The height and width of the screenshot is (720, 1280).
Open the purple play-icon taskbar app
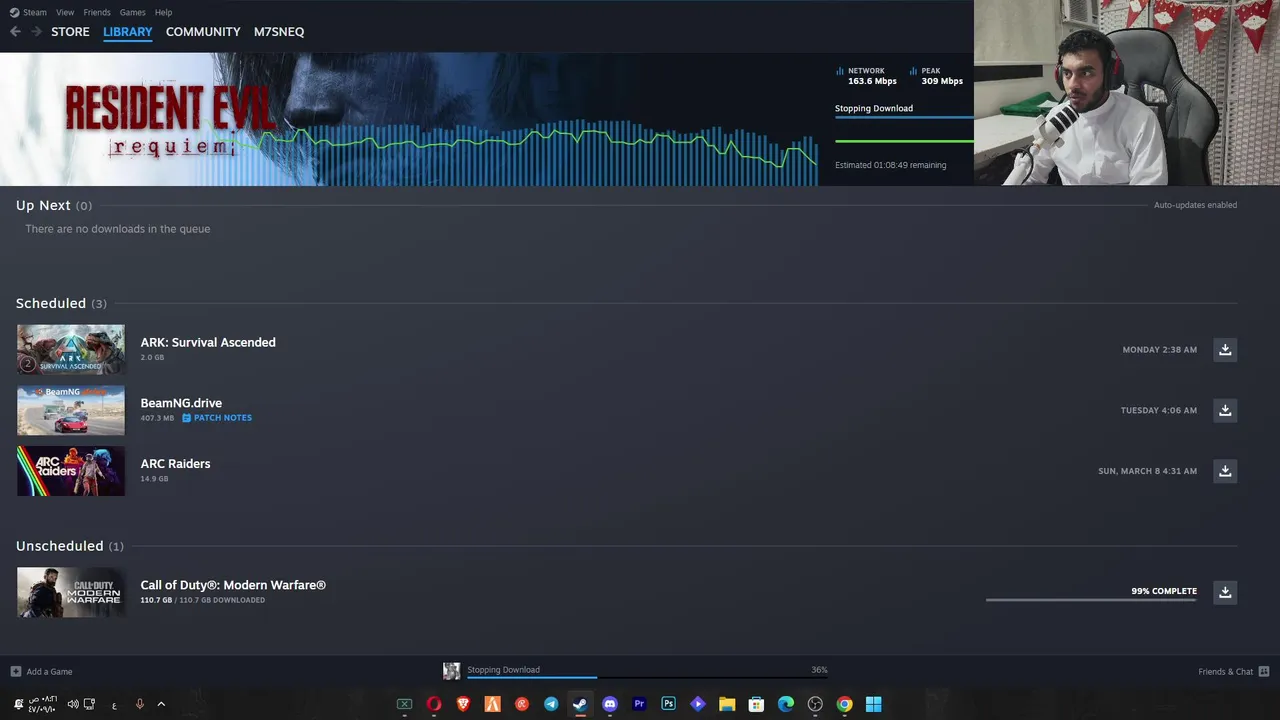698,704
